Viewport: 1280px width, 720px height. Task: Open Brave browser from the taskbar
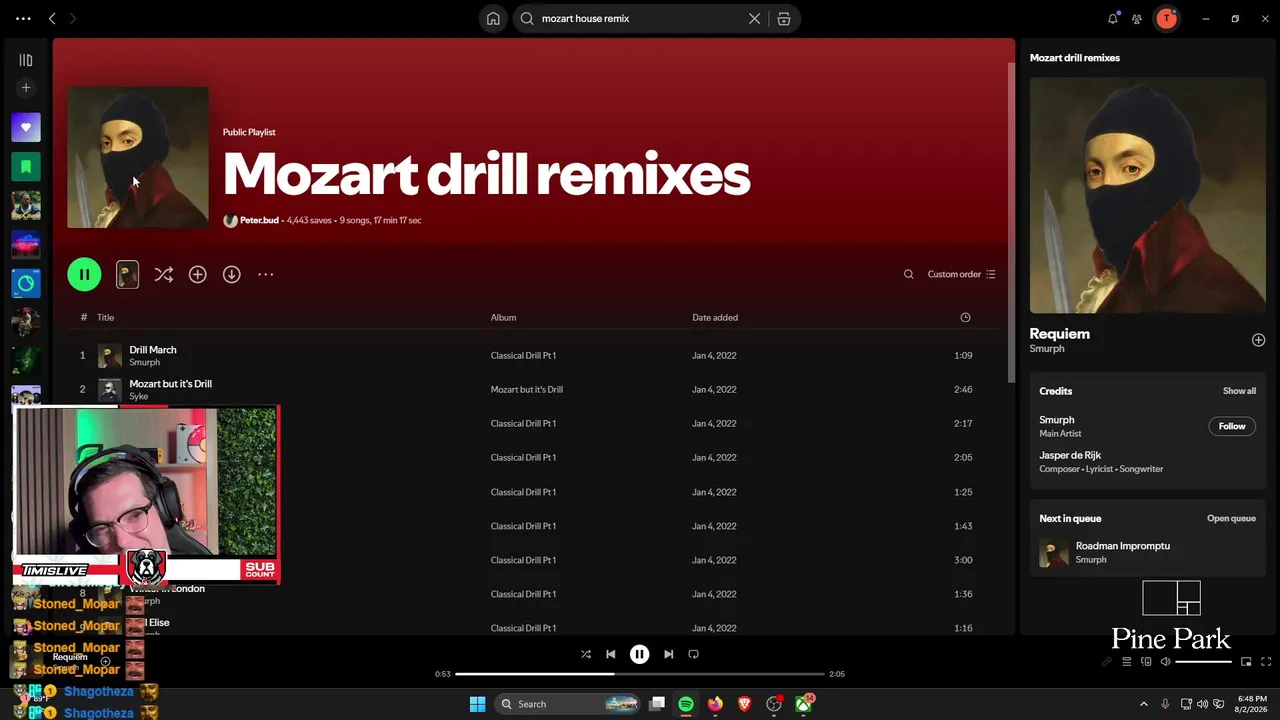click(x=744, y=704)
